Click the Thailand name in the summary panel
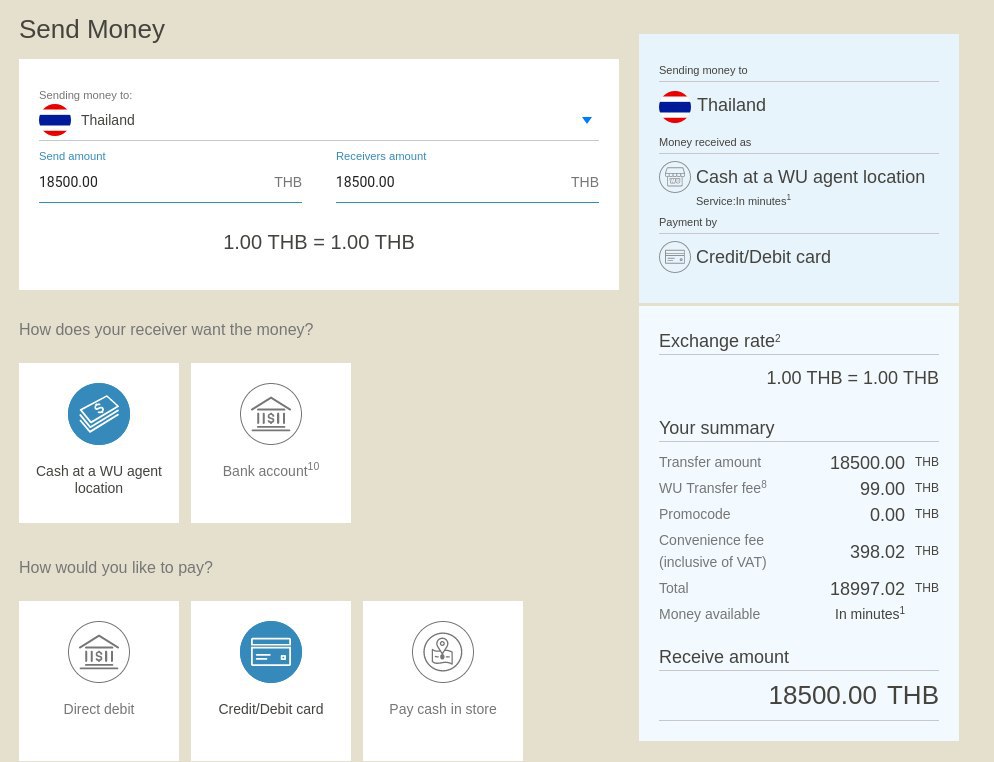The width and height of the screenshot is (994, 762). point(731,105)
